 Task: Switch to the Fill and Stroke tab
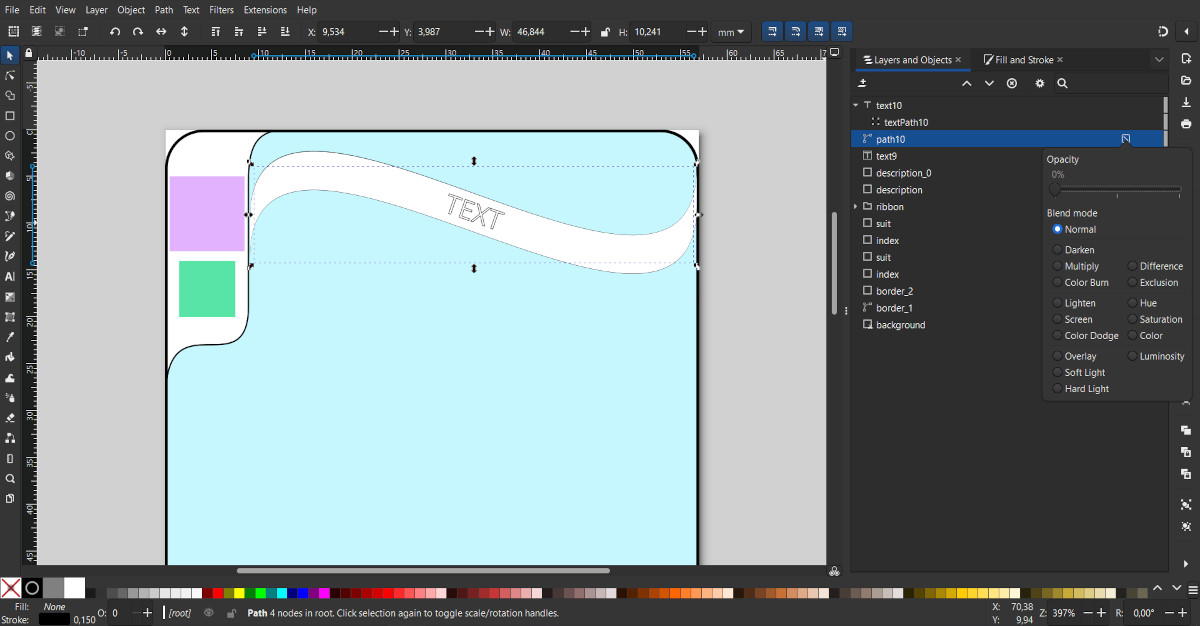coord(1023,60)
